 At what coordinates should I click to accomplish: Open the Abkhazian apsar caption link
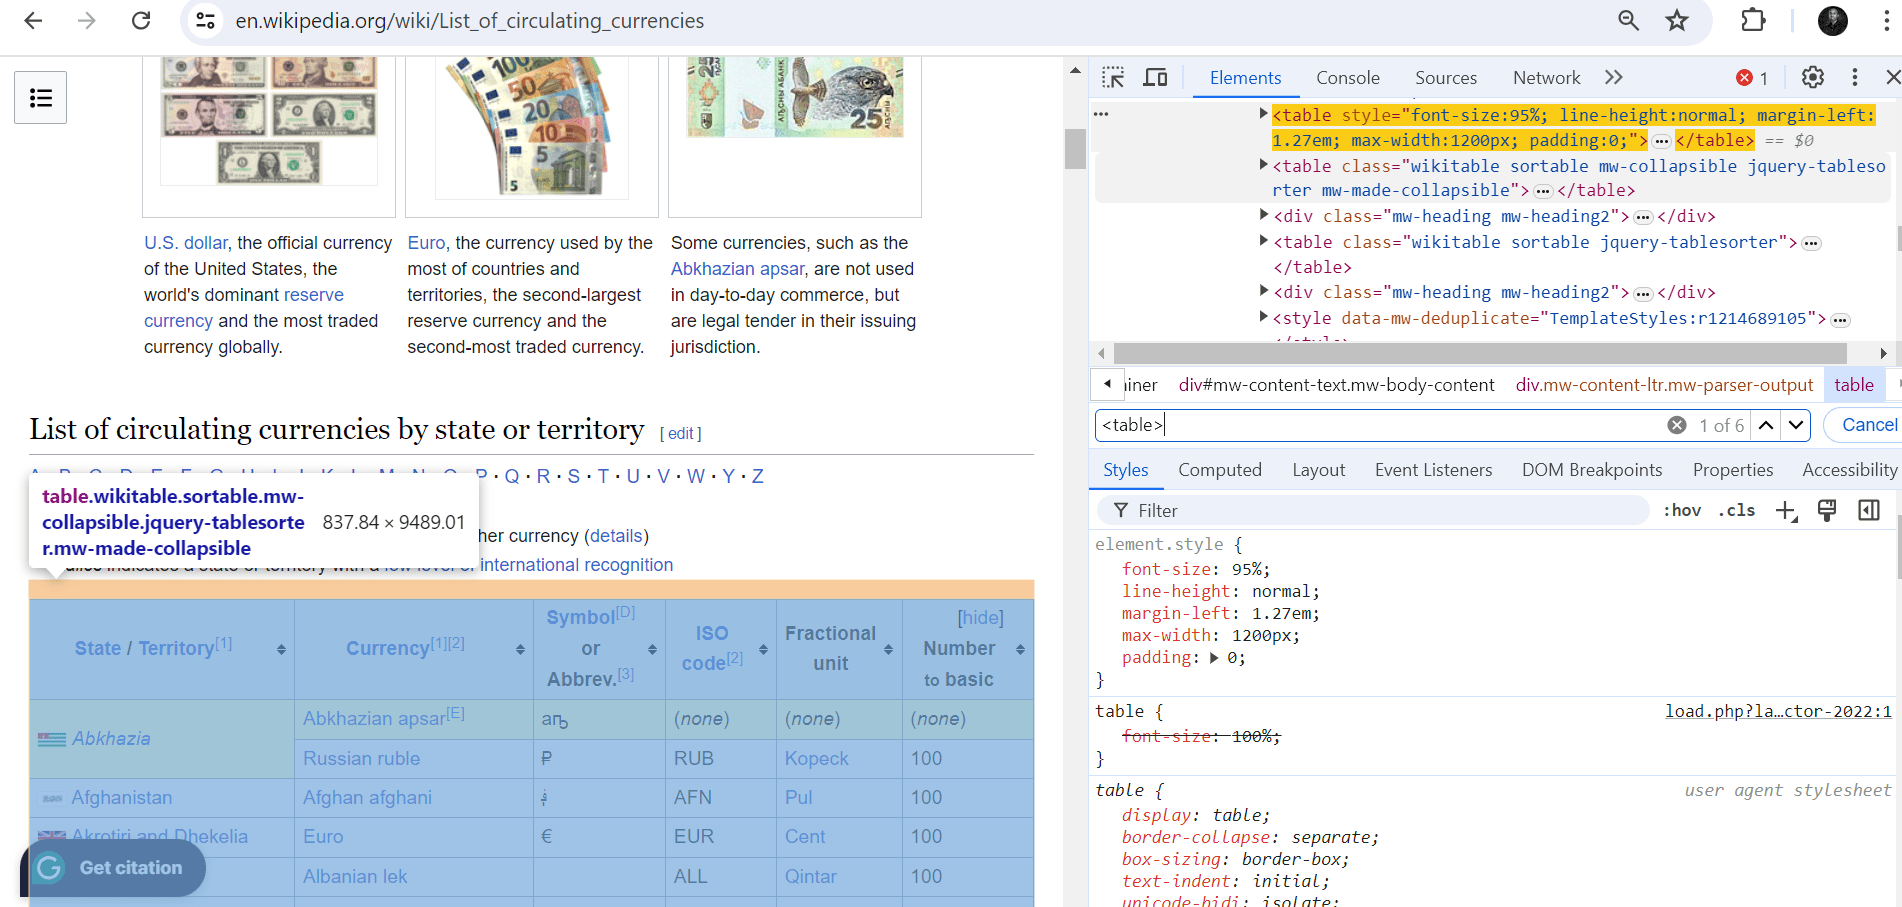tap(737, 269)
